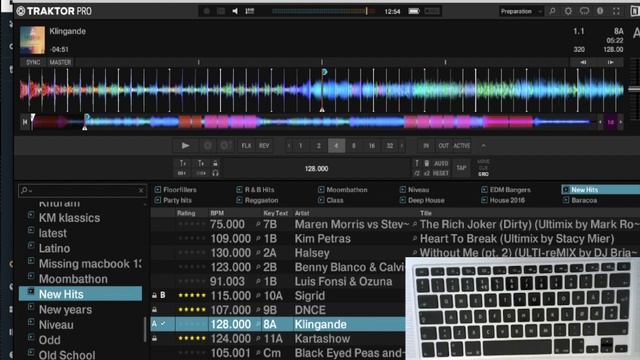Click the TAP tempo button

coord(461,168)
